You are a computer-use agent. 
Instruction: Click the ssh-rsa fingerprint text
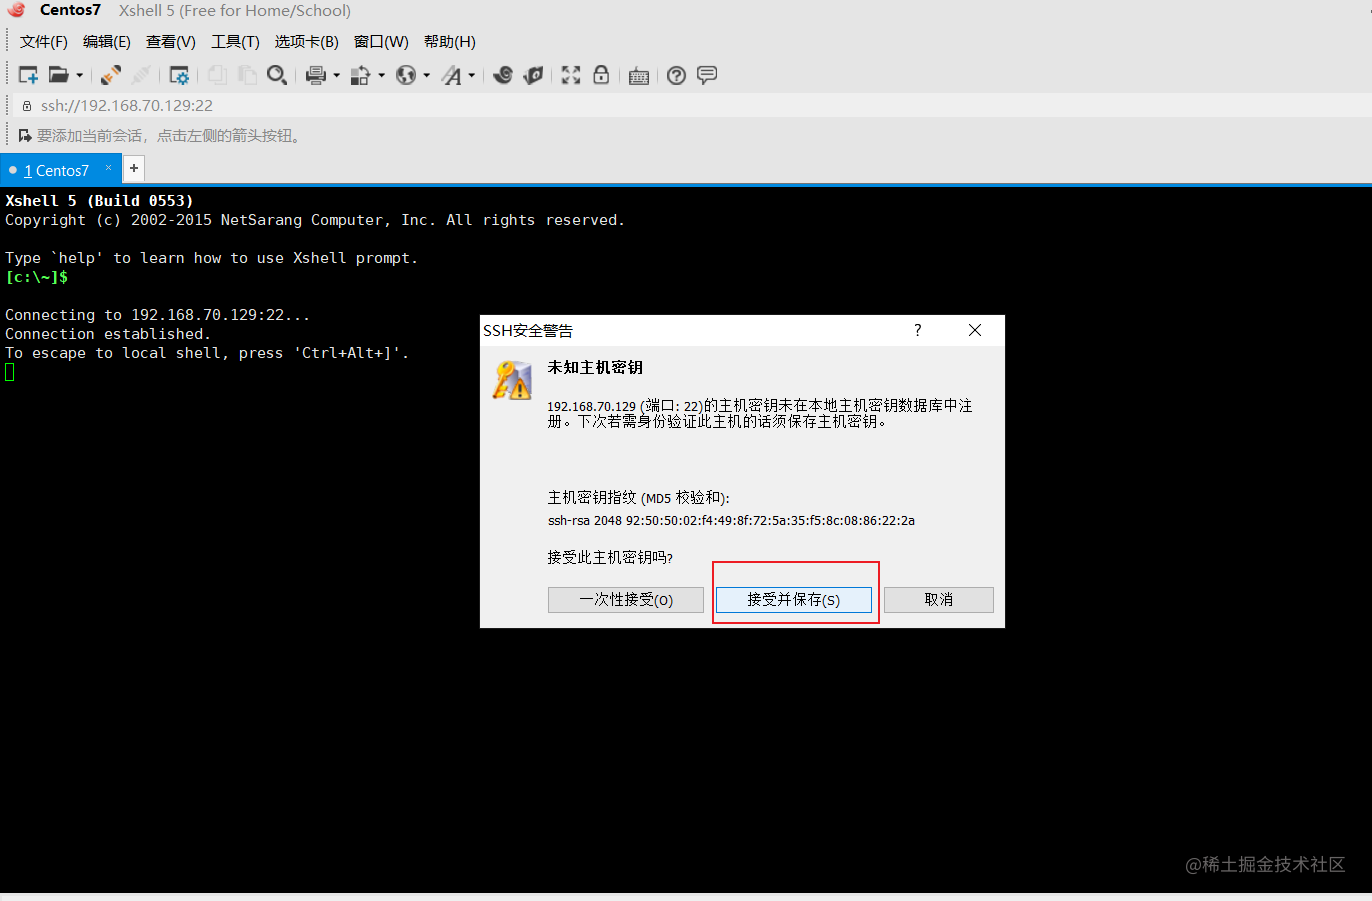point(731,520)
